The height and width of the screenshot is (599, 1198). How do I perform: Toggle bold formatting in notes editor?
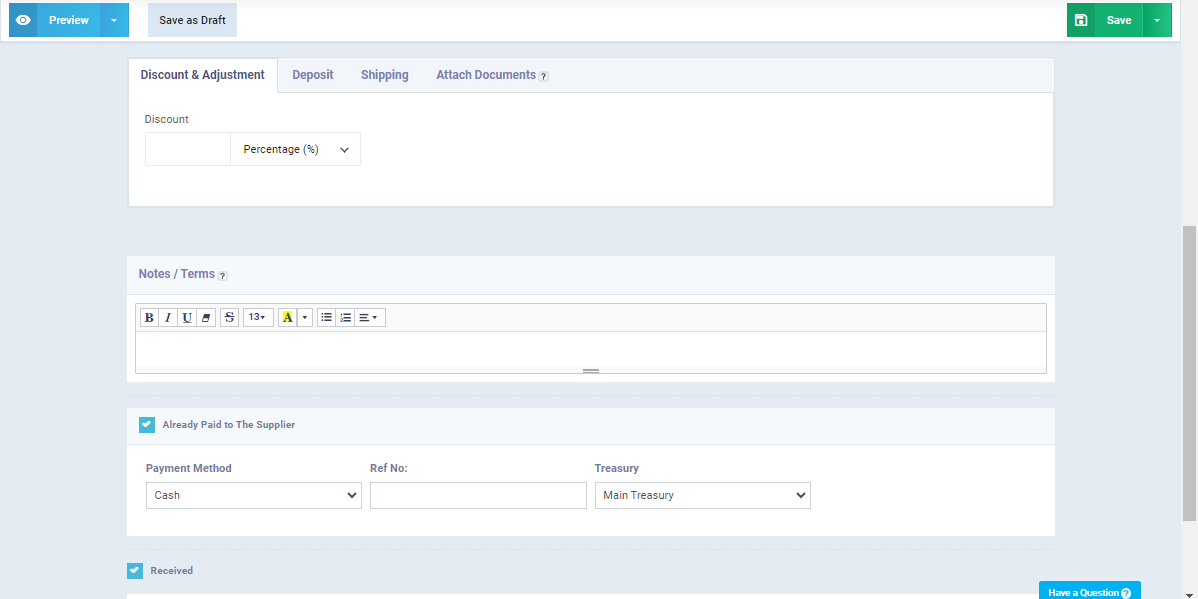(149, 318)
